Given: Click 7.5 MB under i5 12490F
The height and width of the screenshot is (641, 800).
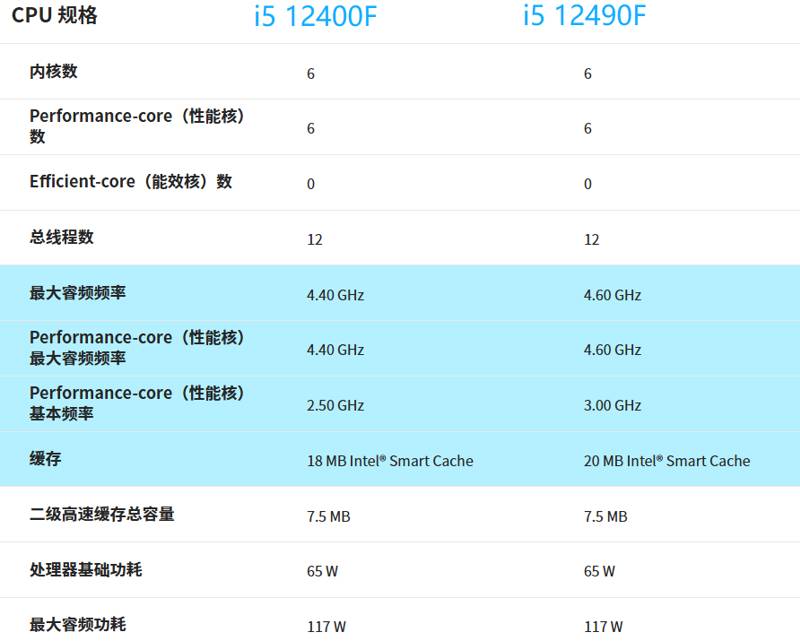Looking at the screenshot, I should tap(605, 516).
